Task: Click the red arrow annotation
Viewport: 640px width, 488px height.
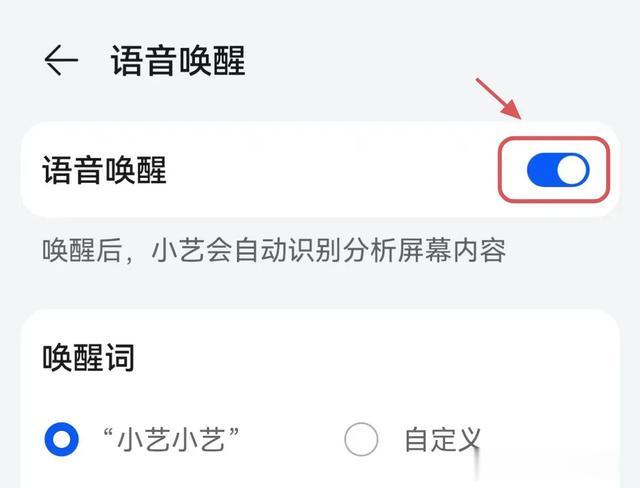Action: tap(499, 99)
